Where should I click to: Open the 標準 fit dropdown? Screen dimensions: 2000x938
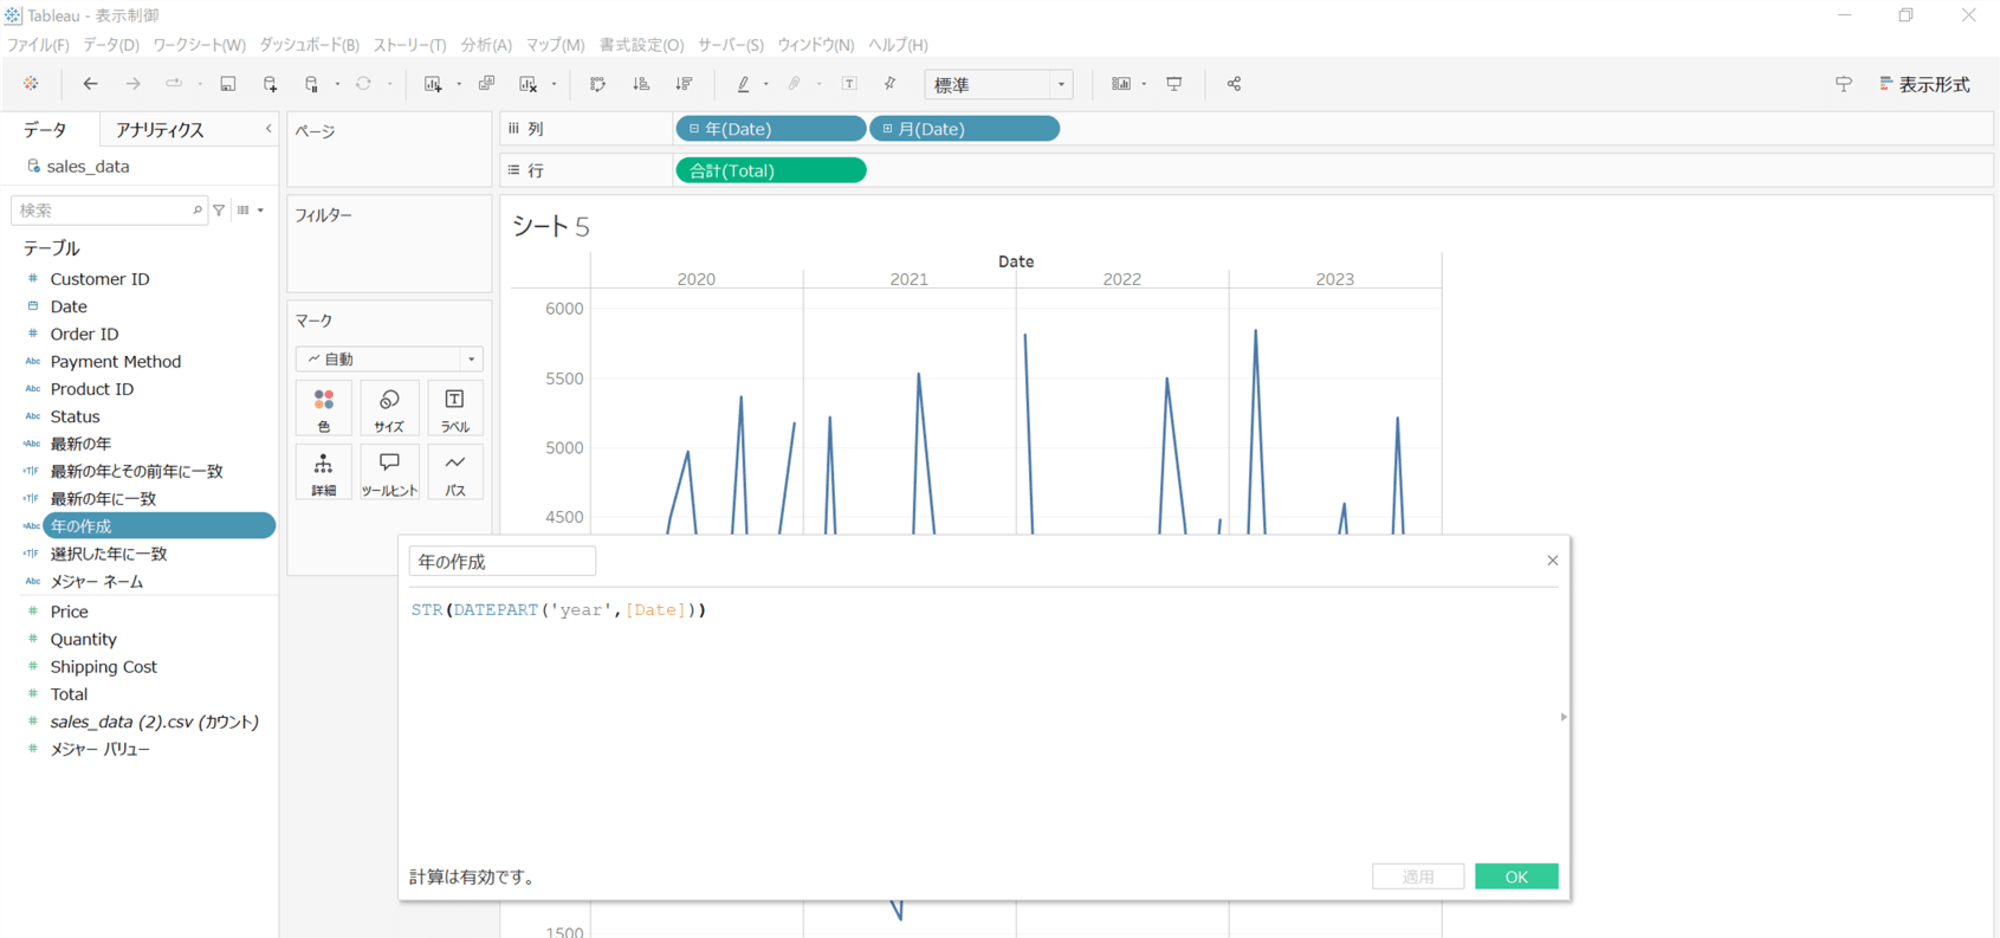pyautogui.click(x=998, y=85)
